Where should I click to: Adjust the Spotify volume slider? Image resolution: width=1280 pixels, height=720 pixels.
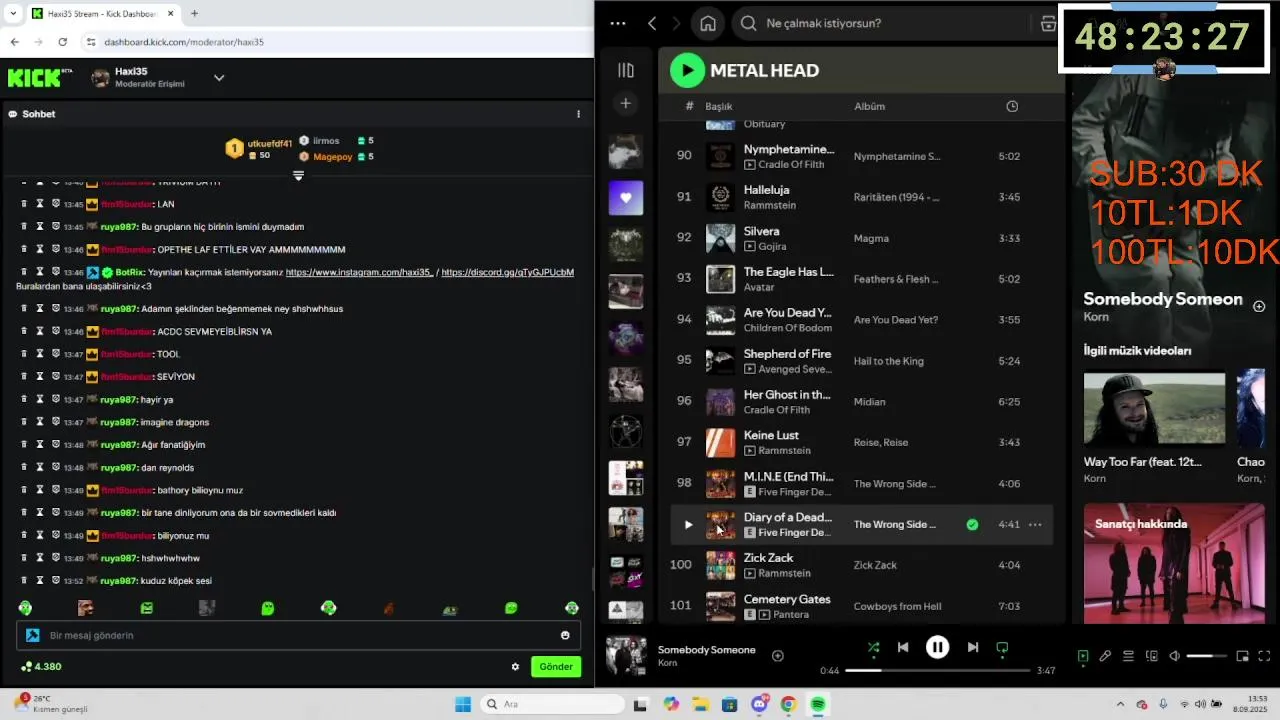(x=1206, y=656)
